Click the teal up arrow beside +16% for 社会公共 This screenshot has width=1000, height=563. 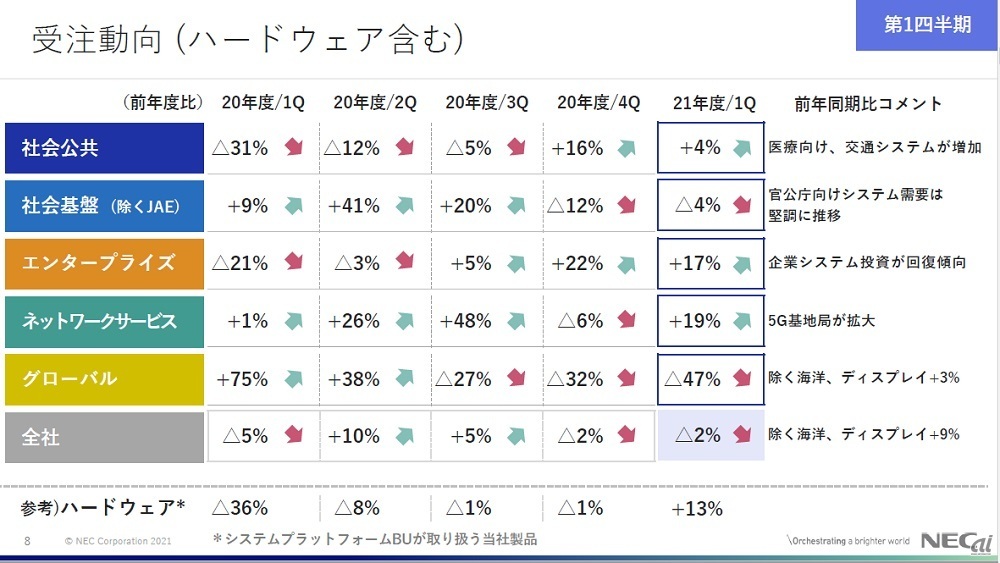[x=627, y=148]
